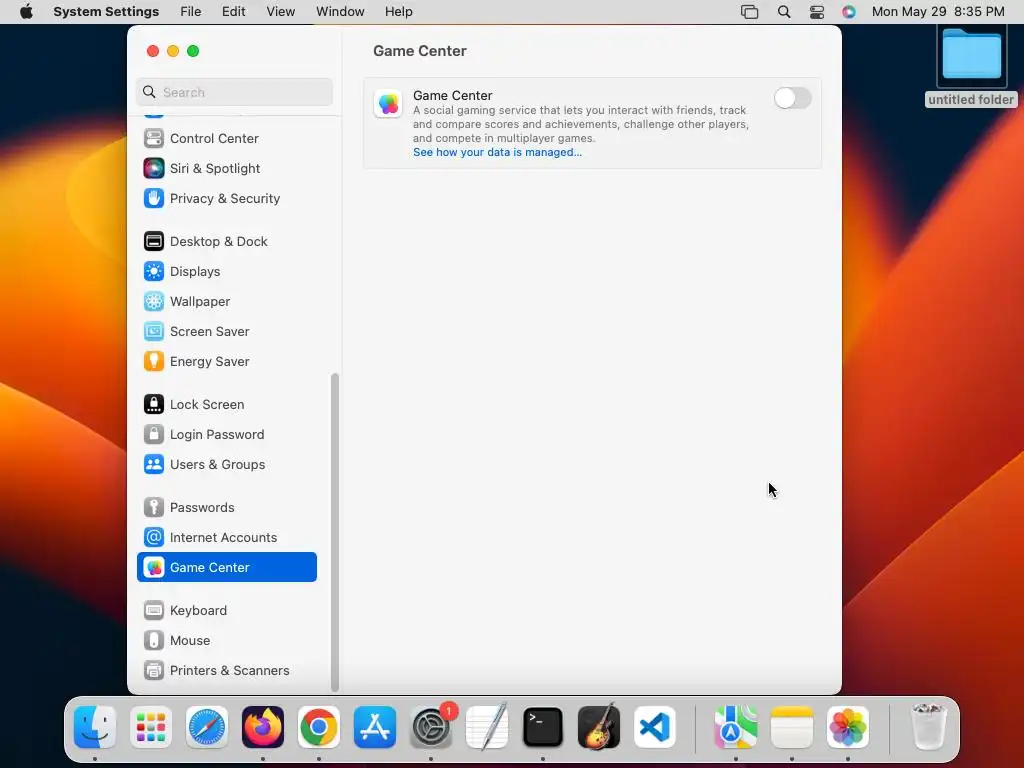Select Mouse settings icon

(153, 641)
